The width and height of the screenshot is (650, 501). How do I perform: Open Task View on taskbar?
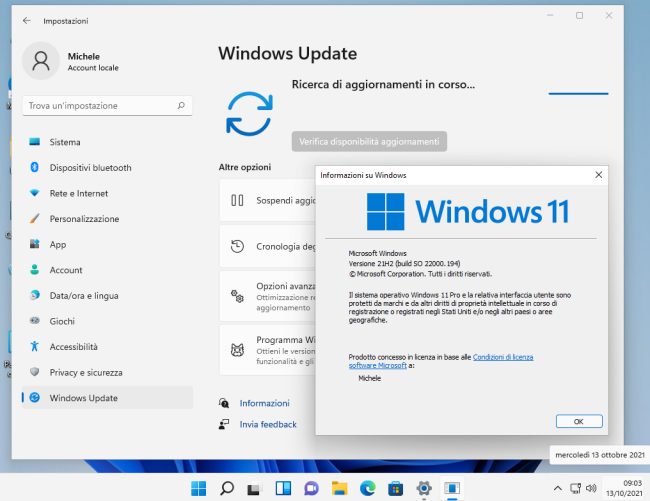[x=255, y=488]
